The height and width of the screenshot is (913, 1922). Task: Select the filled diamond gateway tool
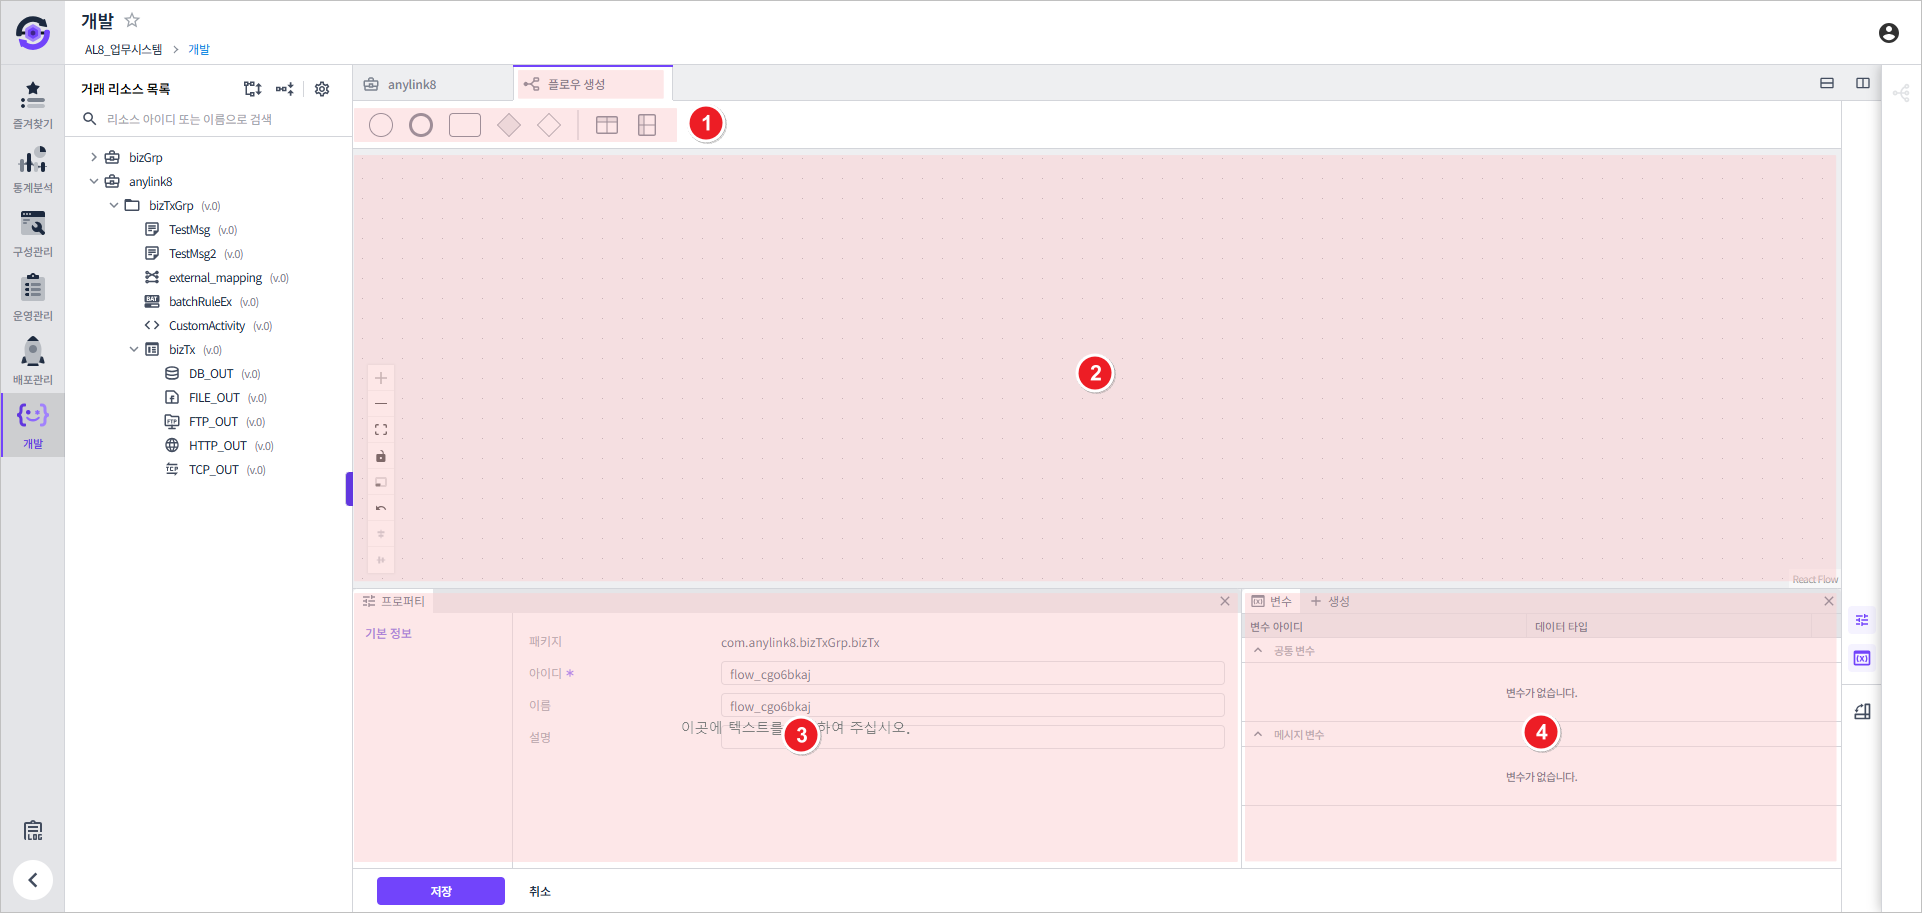pyautogui.click(x=509, y=125)
